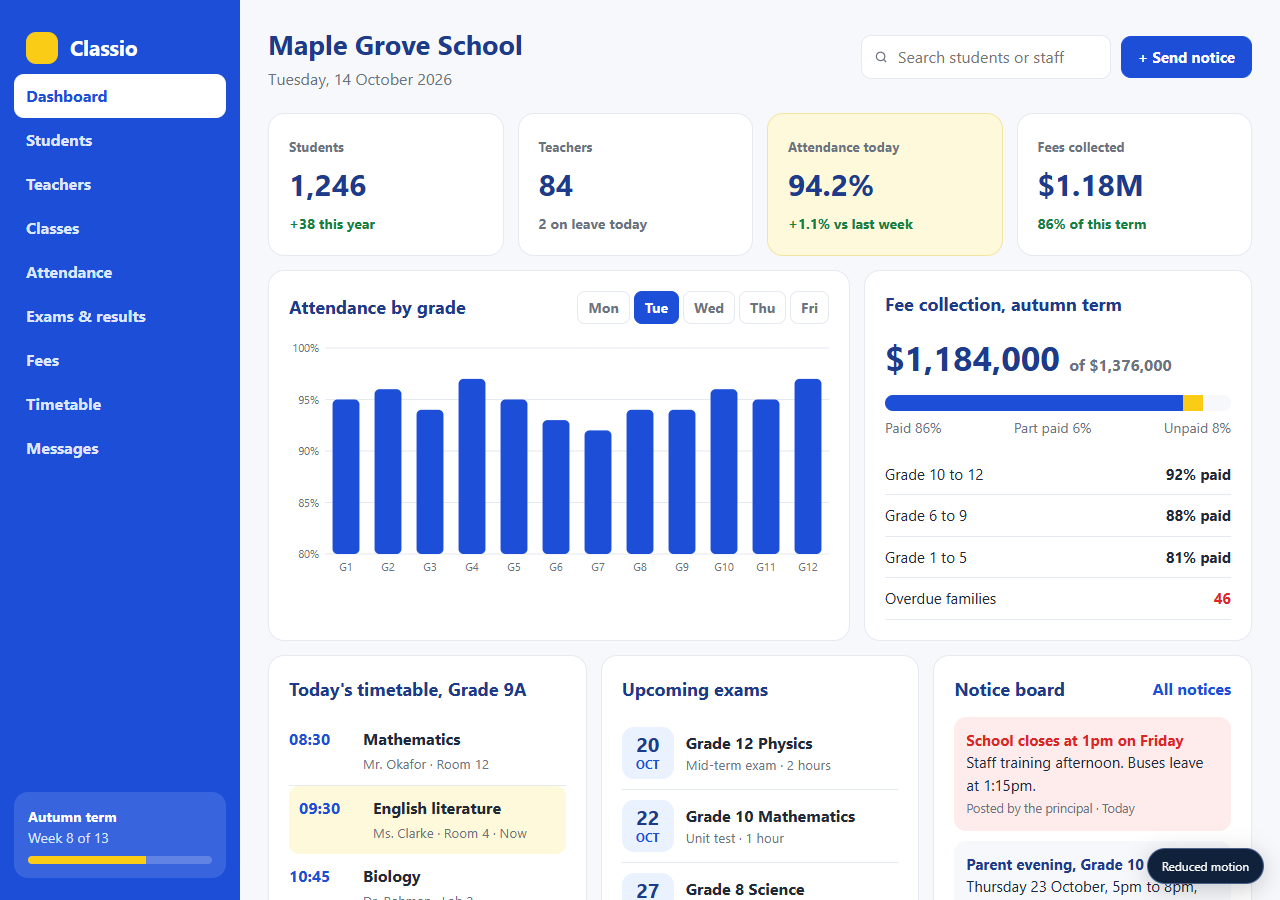Image resolution: width=1280 pixels, height=900 pixels.
Task: Show Wed attendance by grade
Action: tap(709, 308)
